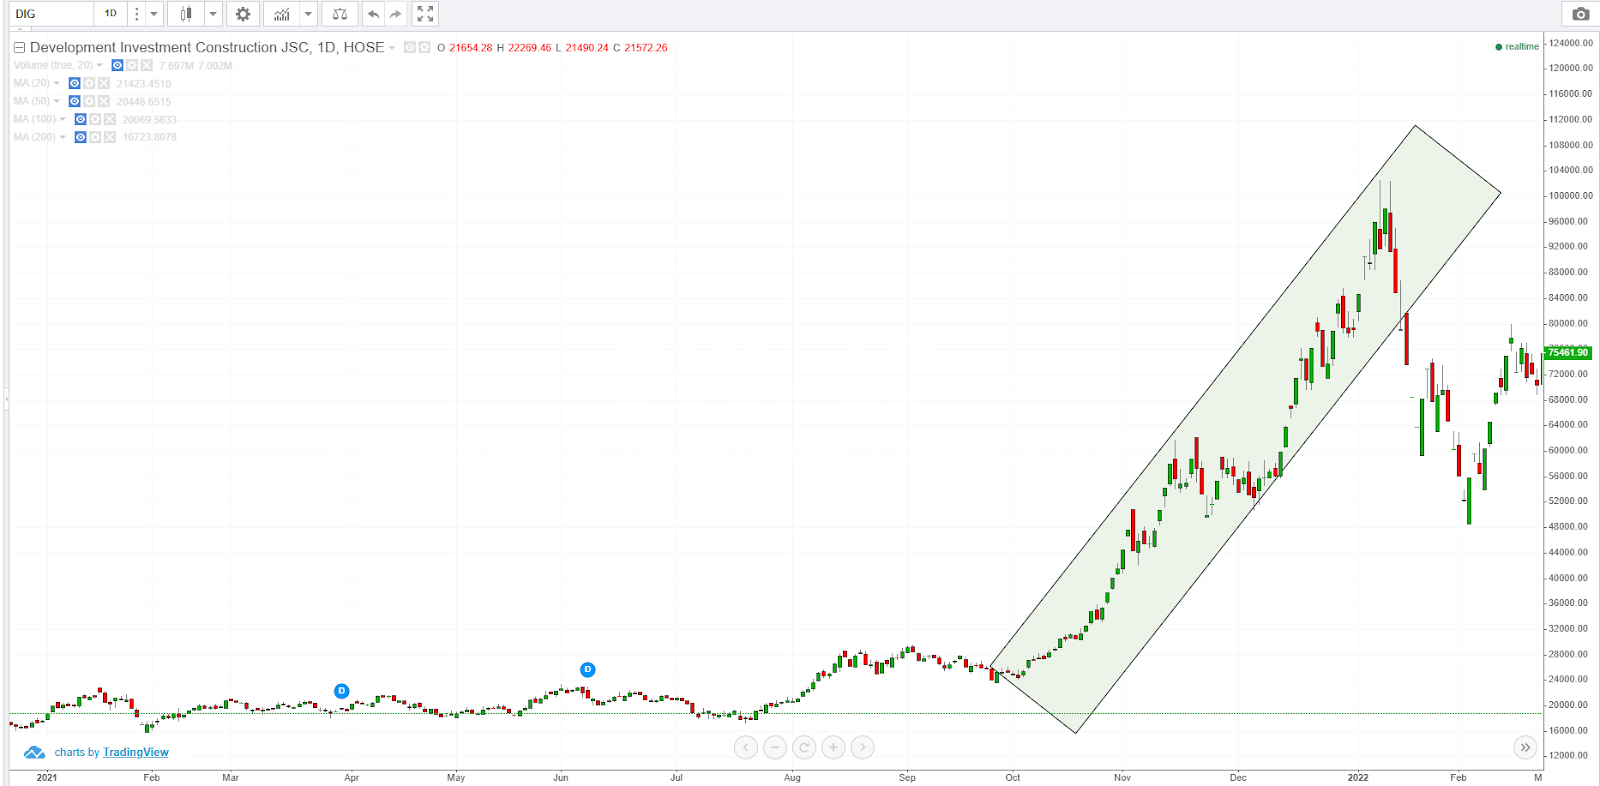Reset chart view with the refresh button
Screen dimensions: 1600x786
(804, 747)
